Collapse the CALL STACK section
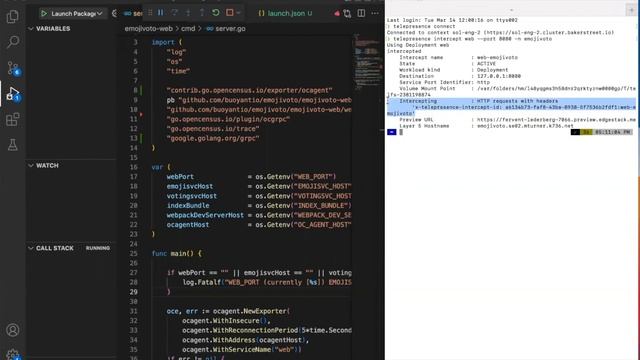Image resolution: width=640 pixels, height=360 pixels. pyautogui.click(x=51, y=248)
